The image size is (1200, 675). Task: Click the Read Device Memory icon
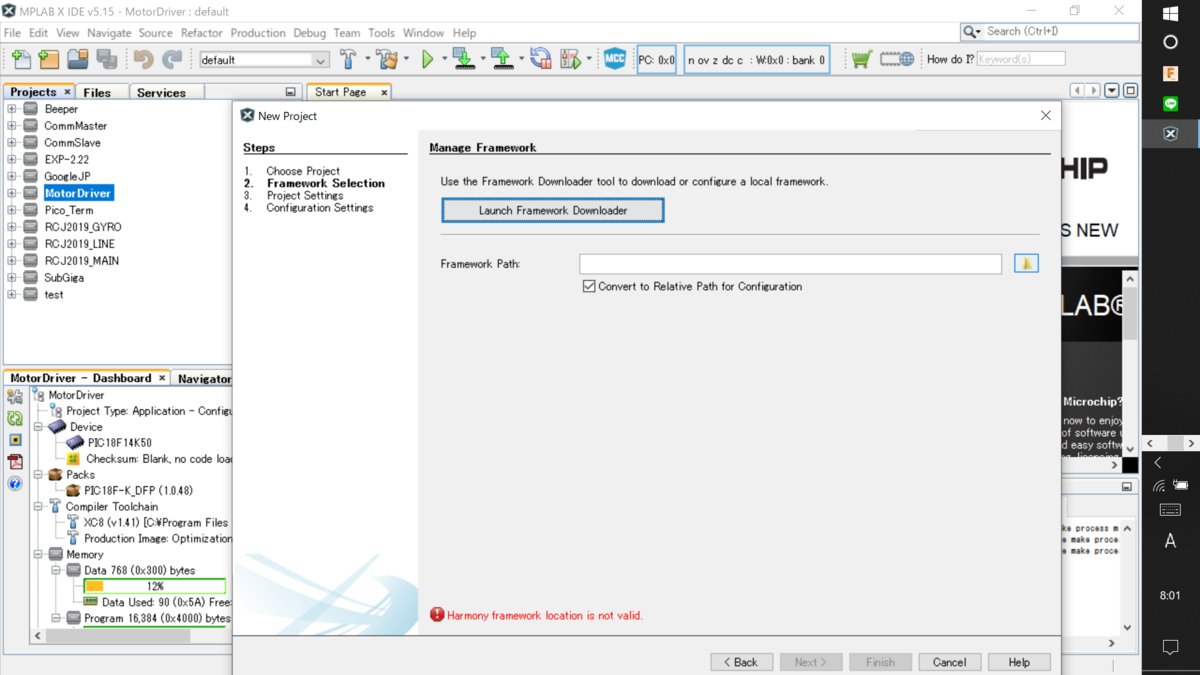[502, 60]
